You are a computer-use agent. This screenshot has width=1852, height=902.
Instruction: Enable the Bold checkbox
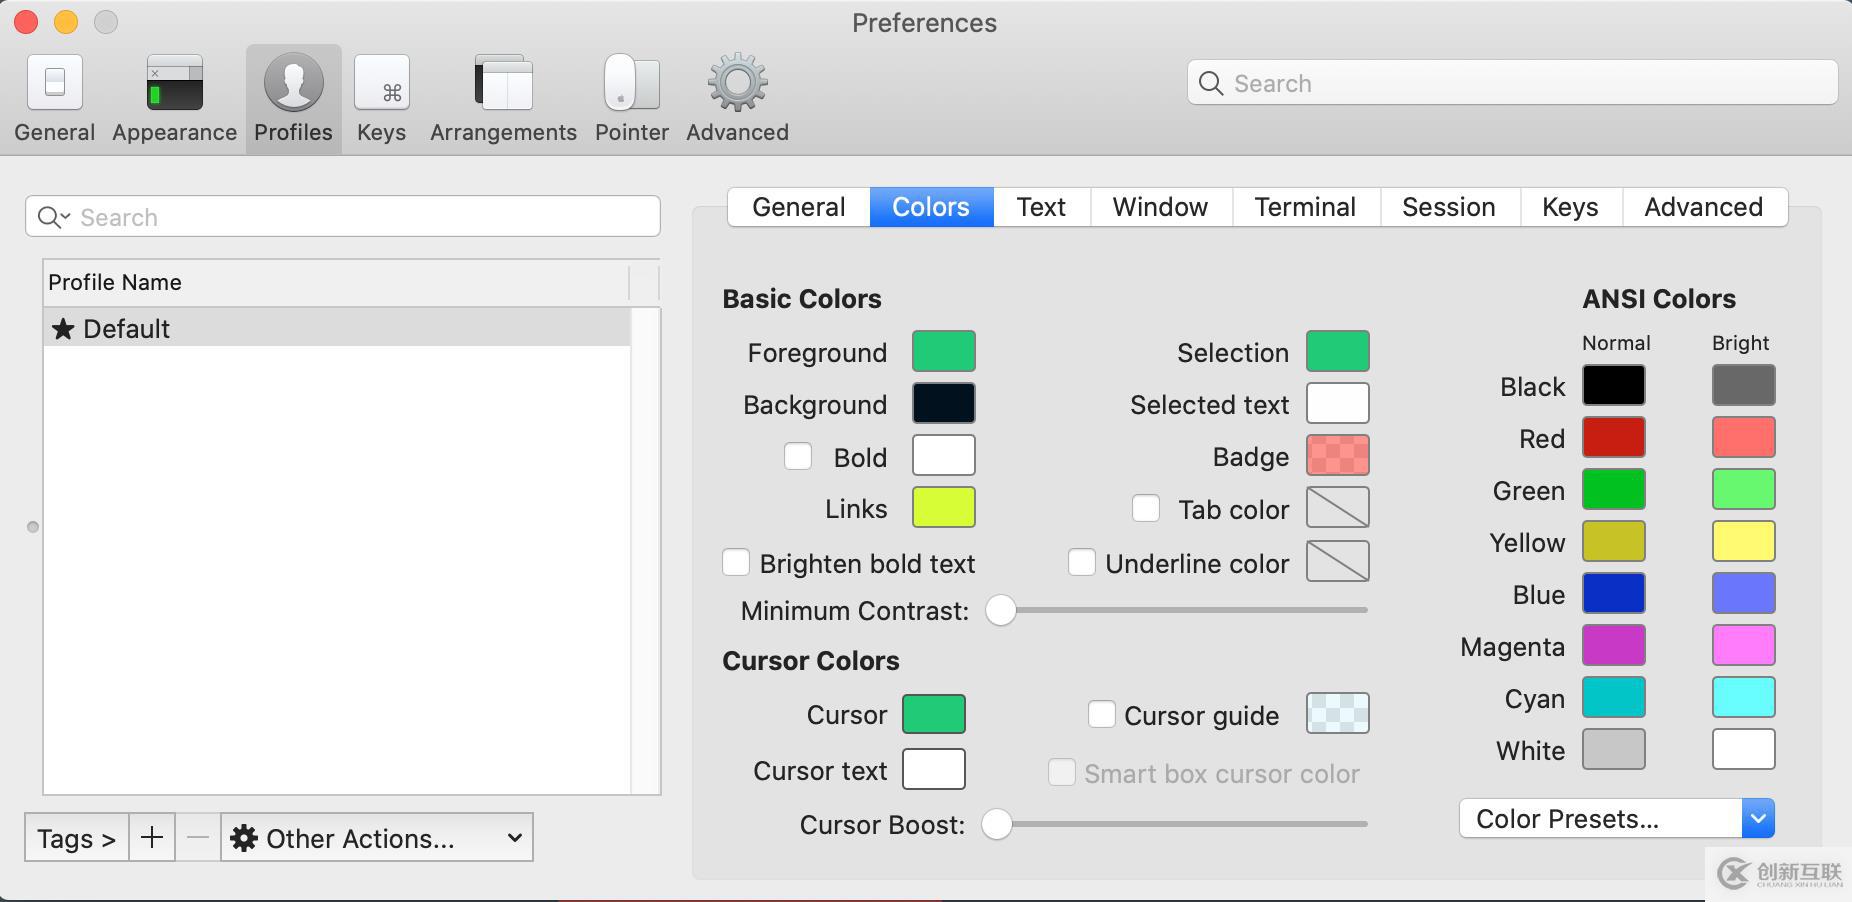(x=798, y=456)
